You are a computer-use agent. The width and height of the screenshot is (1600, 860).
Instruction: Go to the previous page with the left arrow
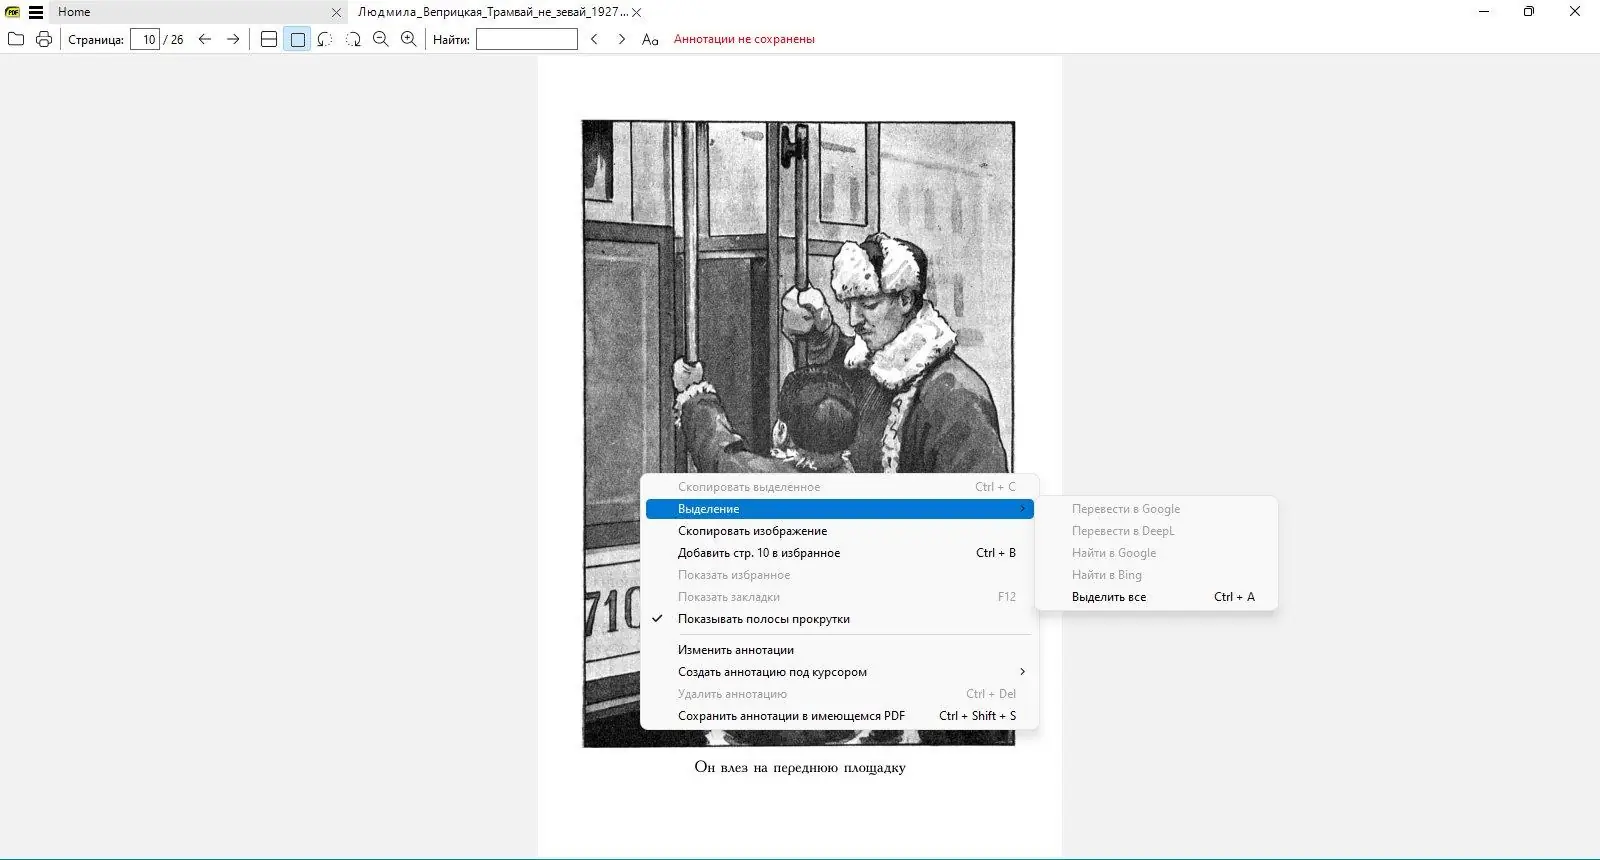[x=205, y=39]
